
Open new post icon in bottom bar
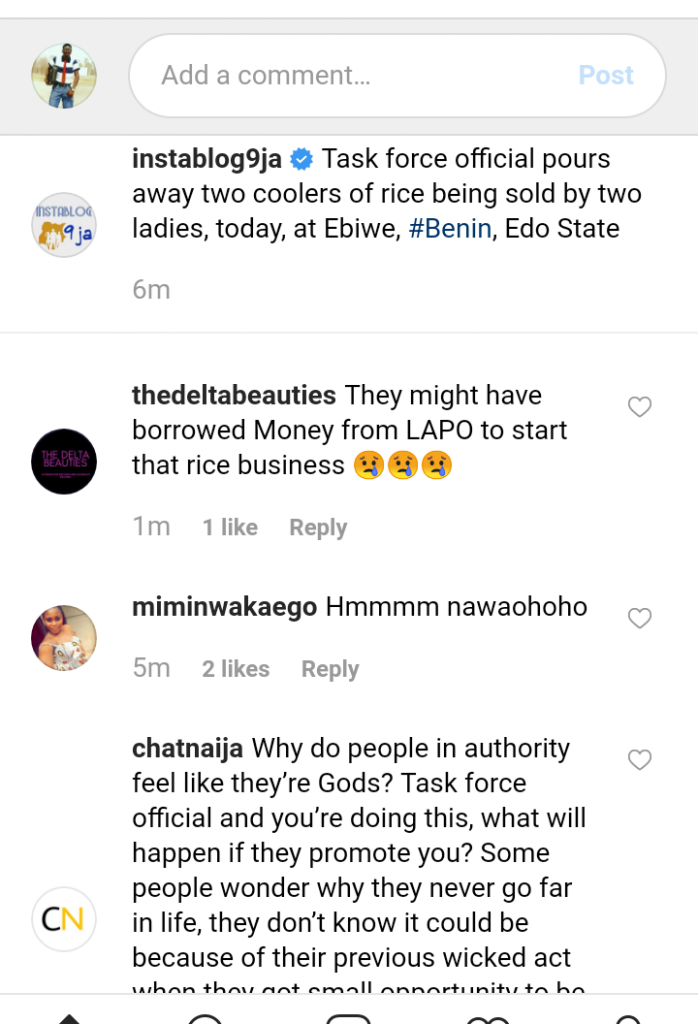coord(349,1018)
